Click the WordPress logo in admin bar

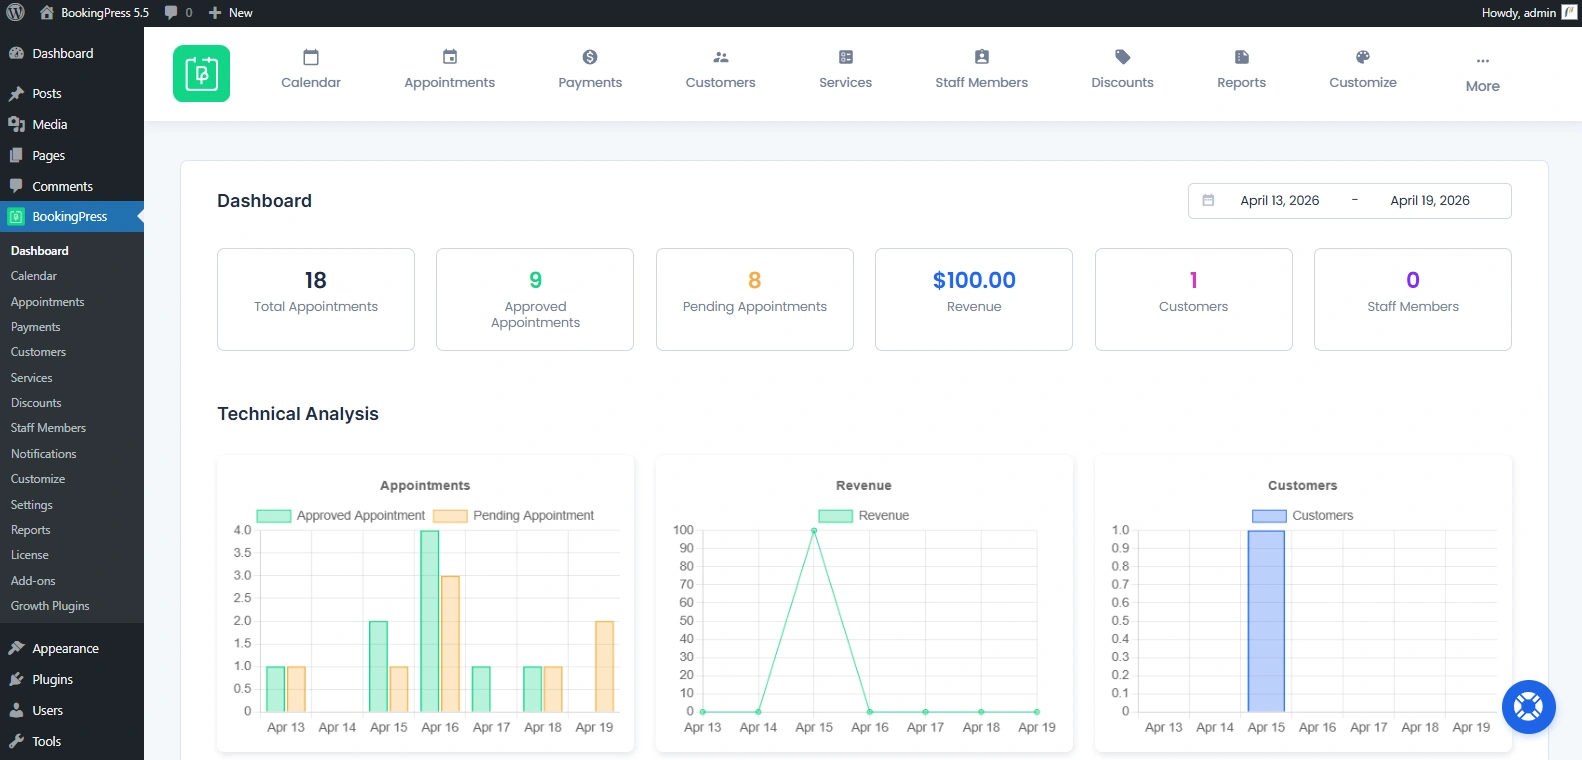(15, 13)
